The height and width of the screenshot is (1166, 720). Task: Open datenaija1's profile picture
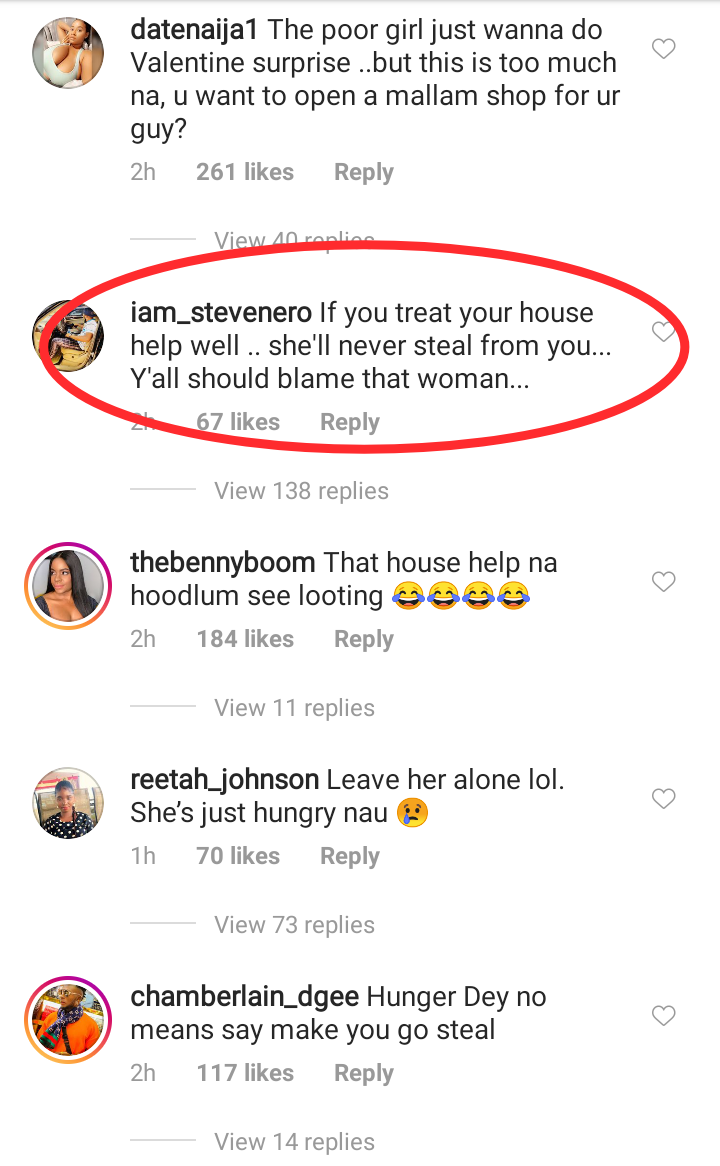(x=68, y=53)
